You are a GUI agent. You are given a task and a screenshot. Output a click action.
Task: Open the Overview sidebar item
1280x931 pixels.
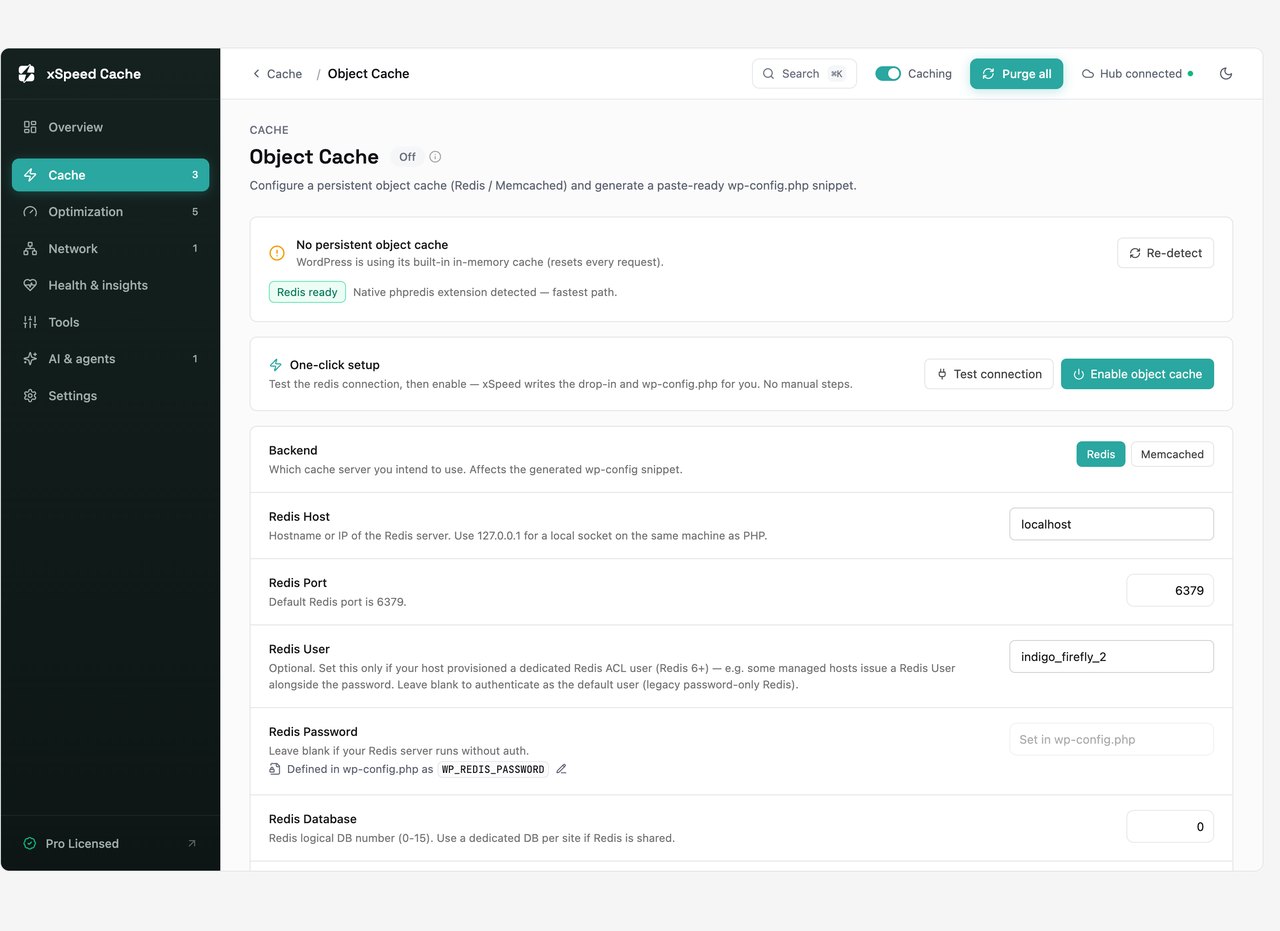(110, 127)
